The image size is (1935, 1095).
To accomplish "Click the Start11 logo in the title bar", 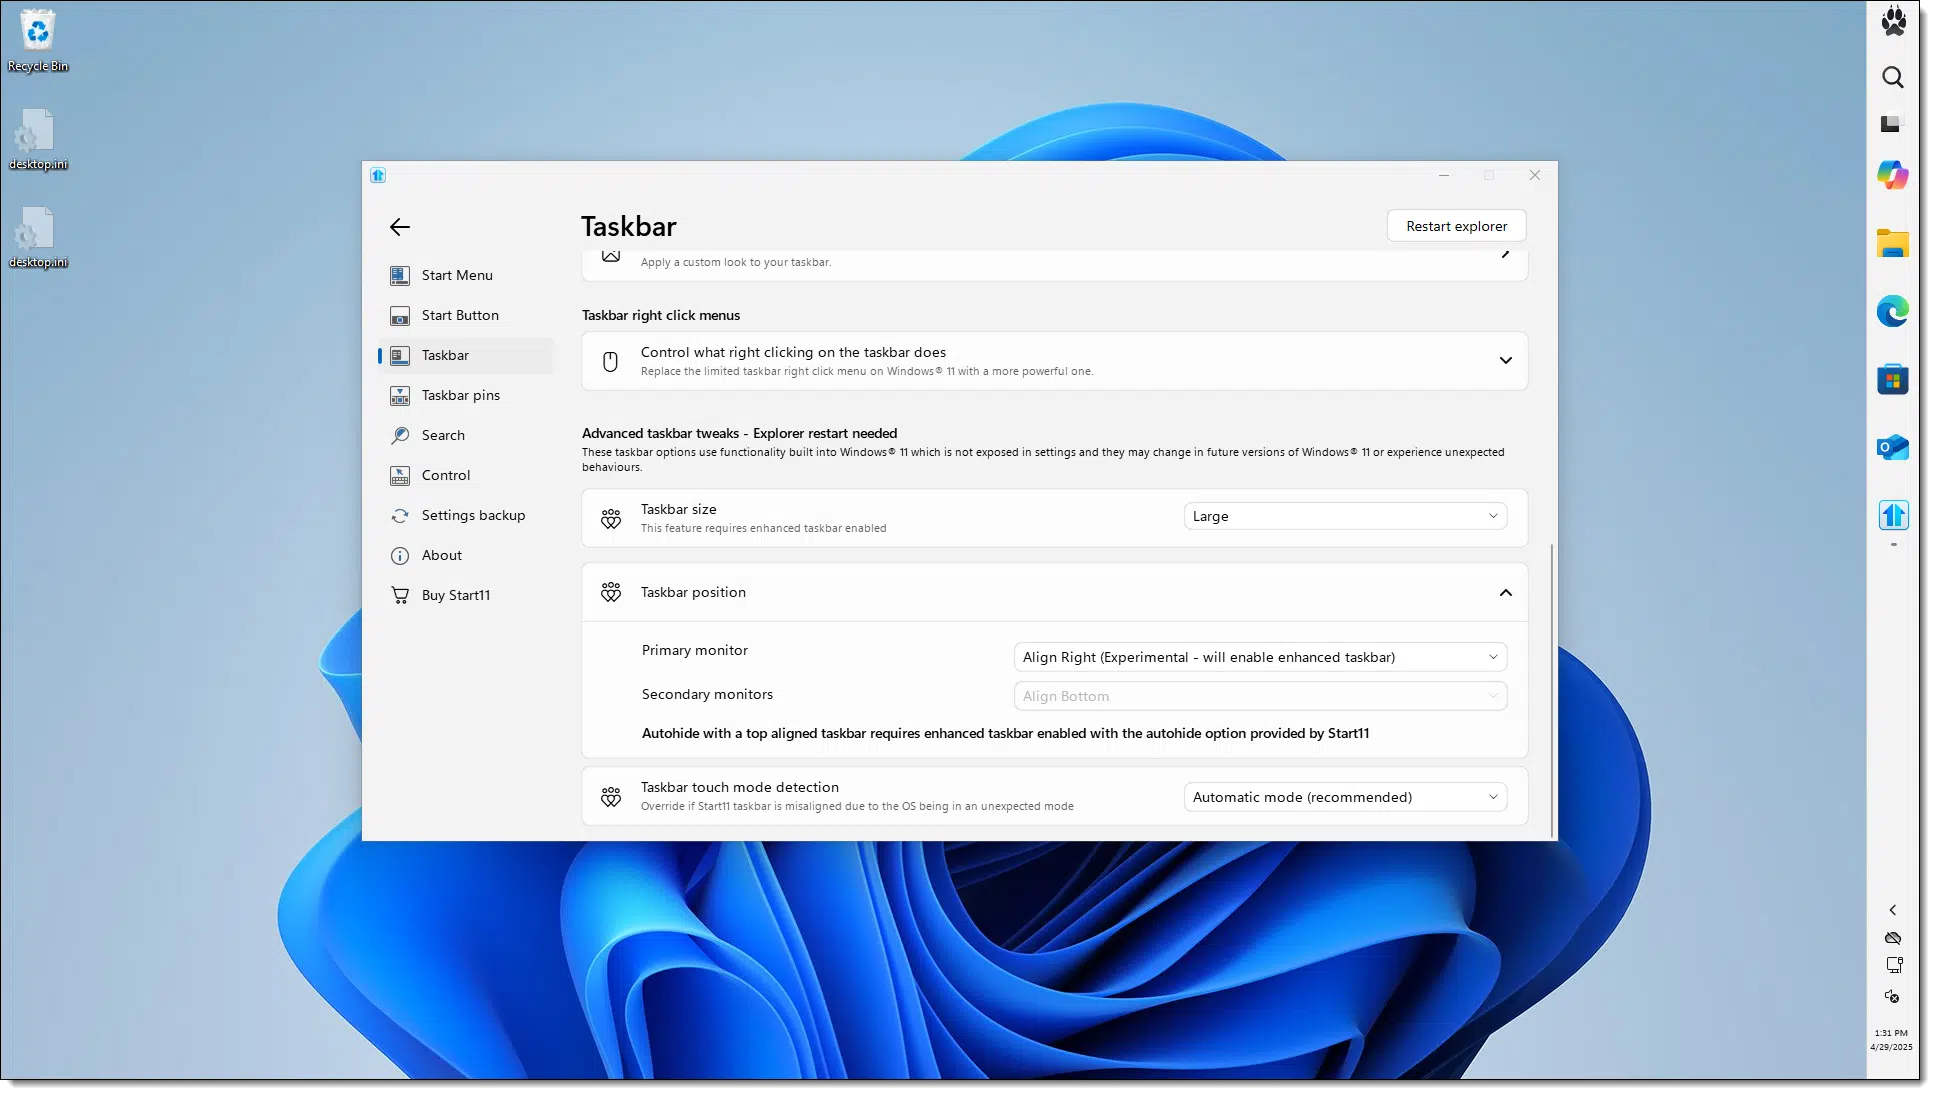I will [x=378, y=175].
